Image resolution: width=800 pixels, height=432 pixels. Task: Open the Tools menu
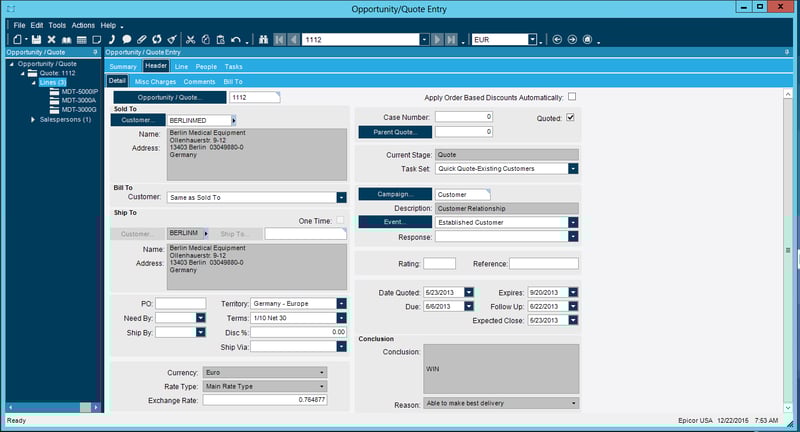[x=57, y=25]
